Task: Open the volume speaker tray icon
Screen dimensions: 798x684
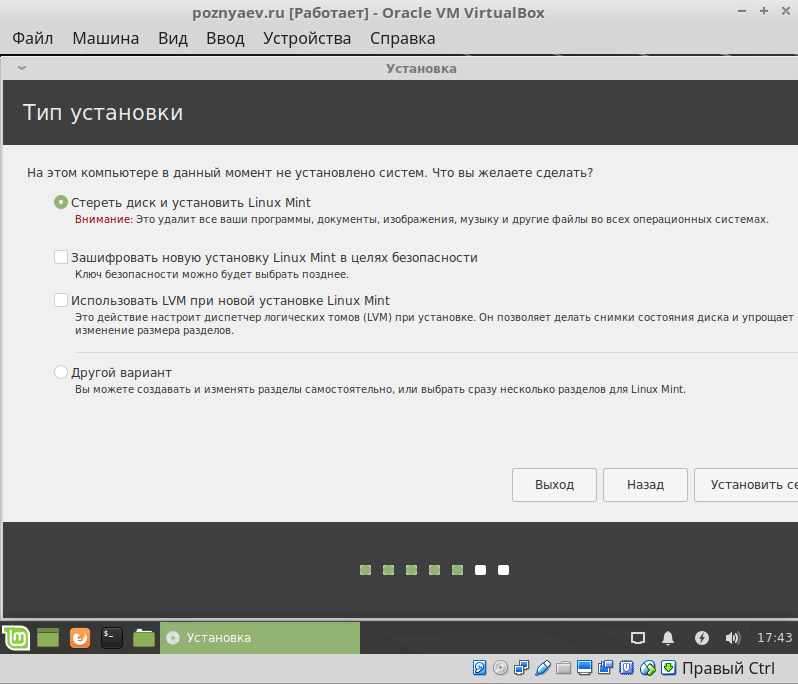Action: click(x=733, y=638)
